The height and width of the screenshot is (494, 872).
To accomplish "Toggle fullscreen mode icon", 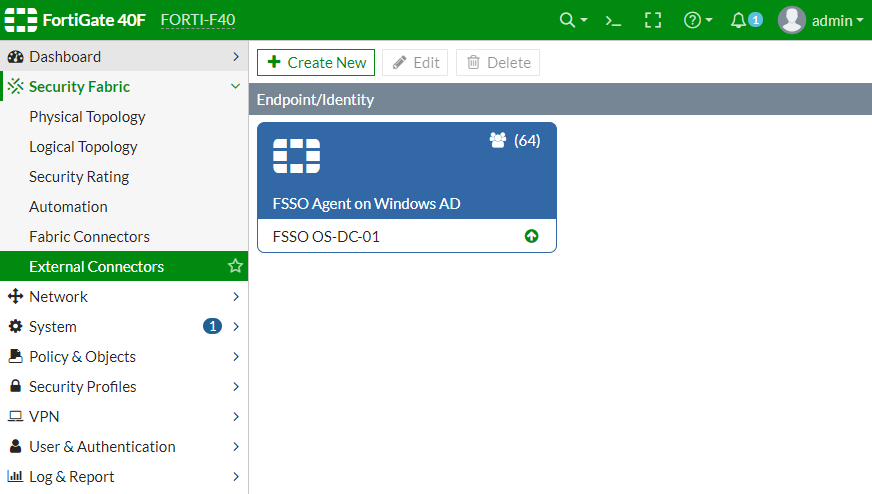I will click(x=653, y=21).
